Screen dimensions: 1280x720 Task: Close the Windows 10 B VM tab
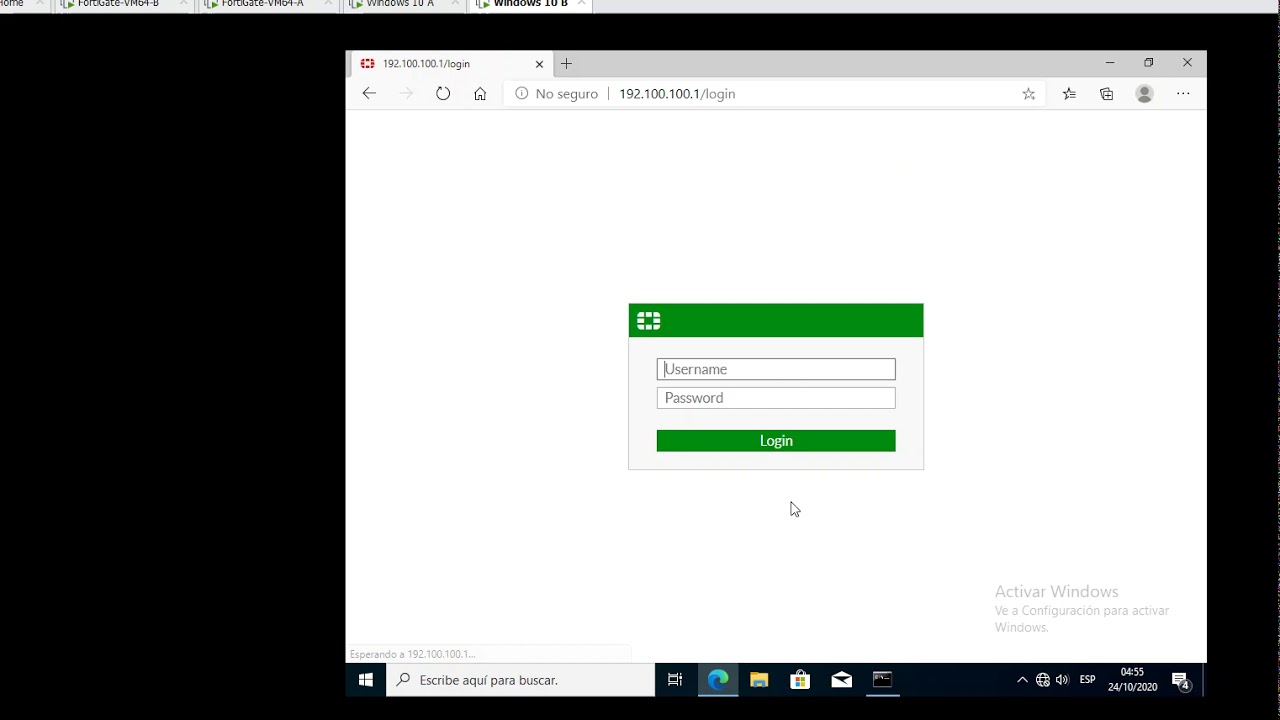582,4
